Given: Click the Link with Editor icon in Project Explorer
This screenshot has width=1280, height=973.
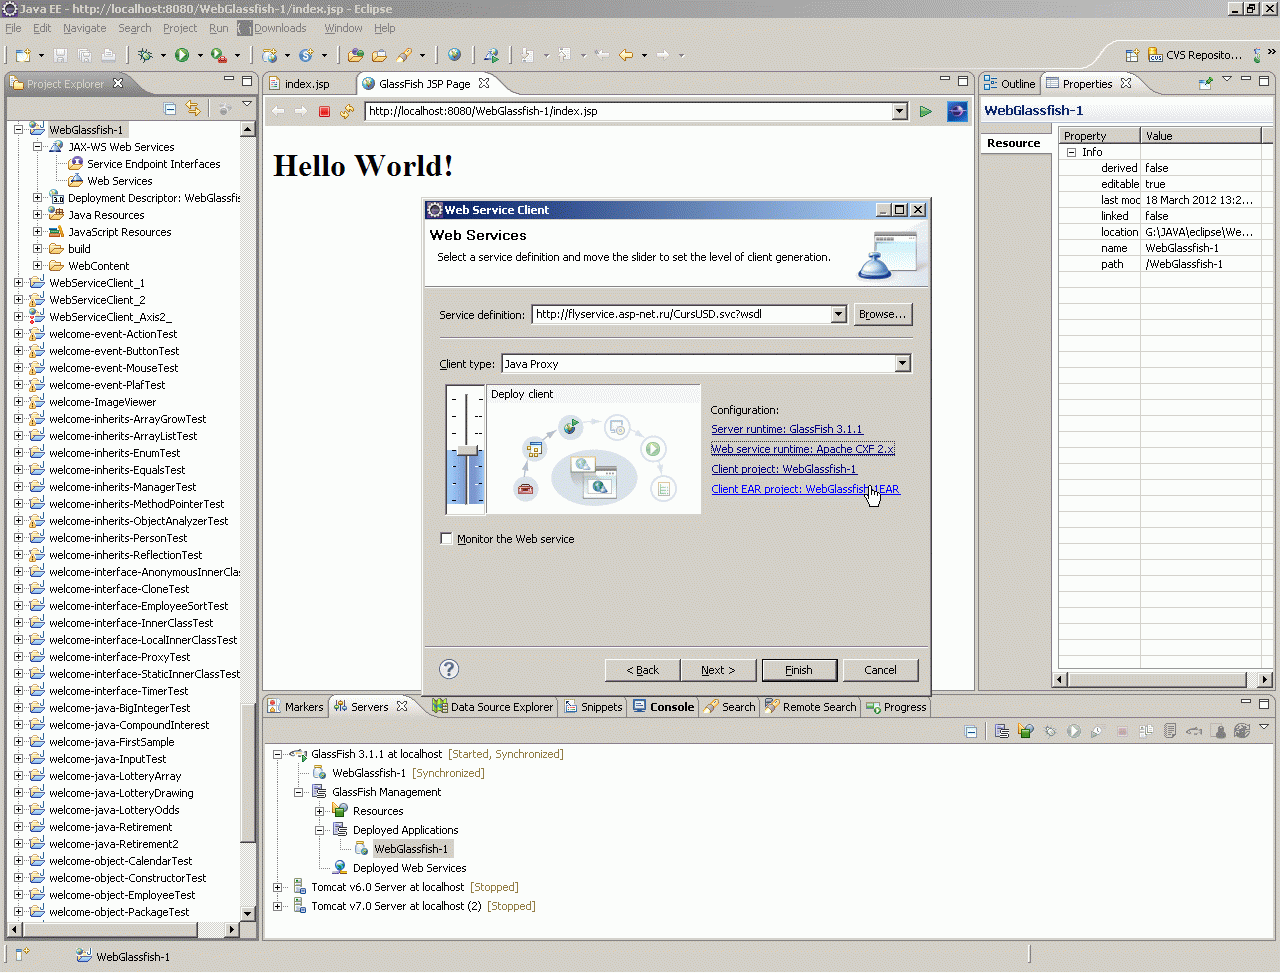Looking at the screenshot, I should click(193, 109).
